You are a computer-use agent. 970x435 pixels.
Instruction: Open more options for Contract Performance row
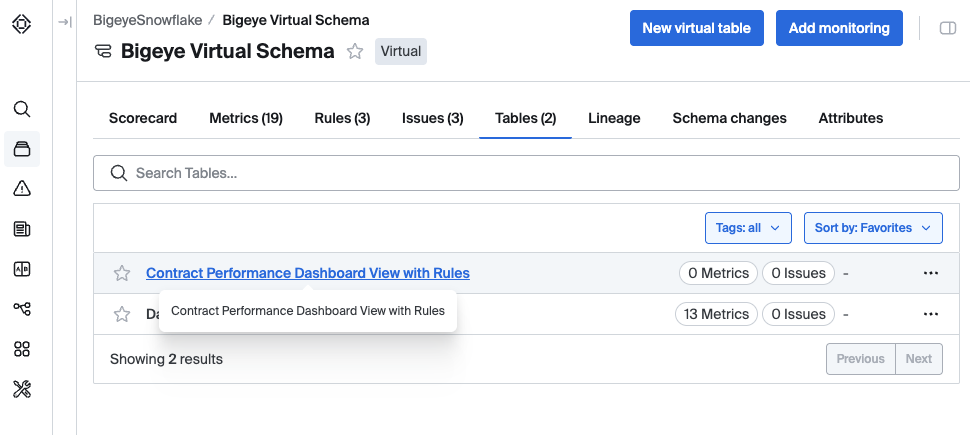tap(930, 273)
